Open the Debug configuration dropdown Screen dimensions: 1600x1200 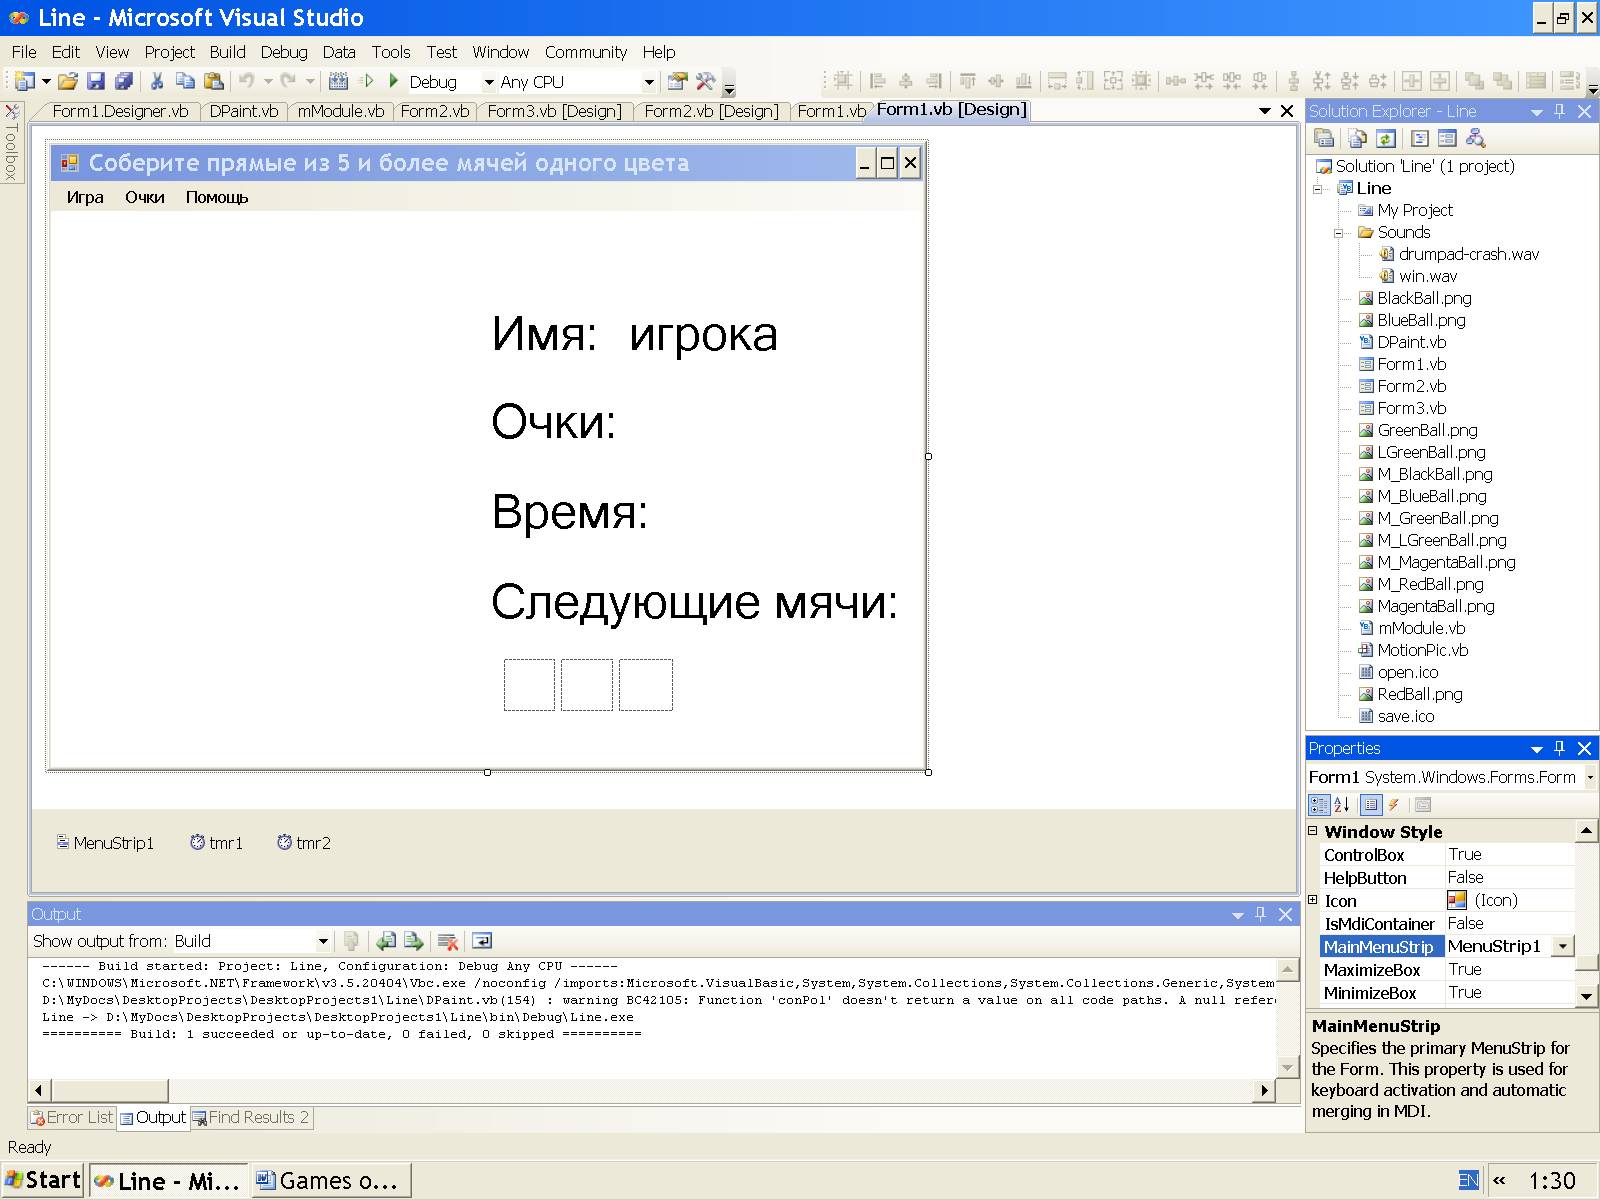click(x=489, y=82)
